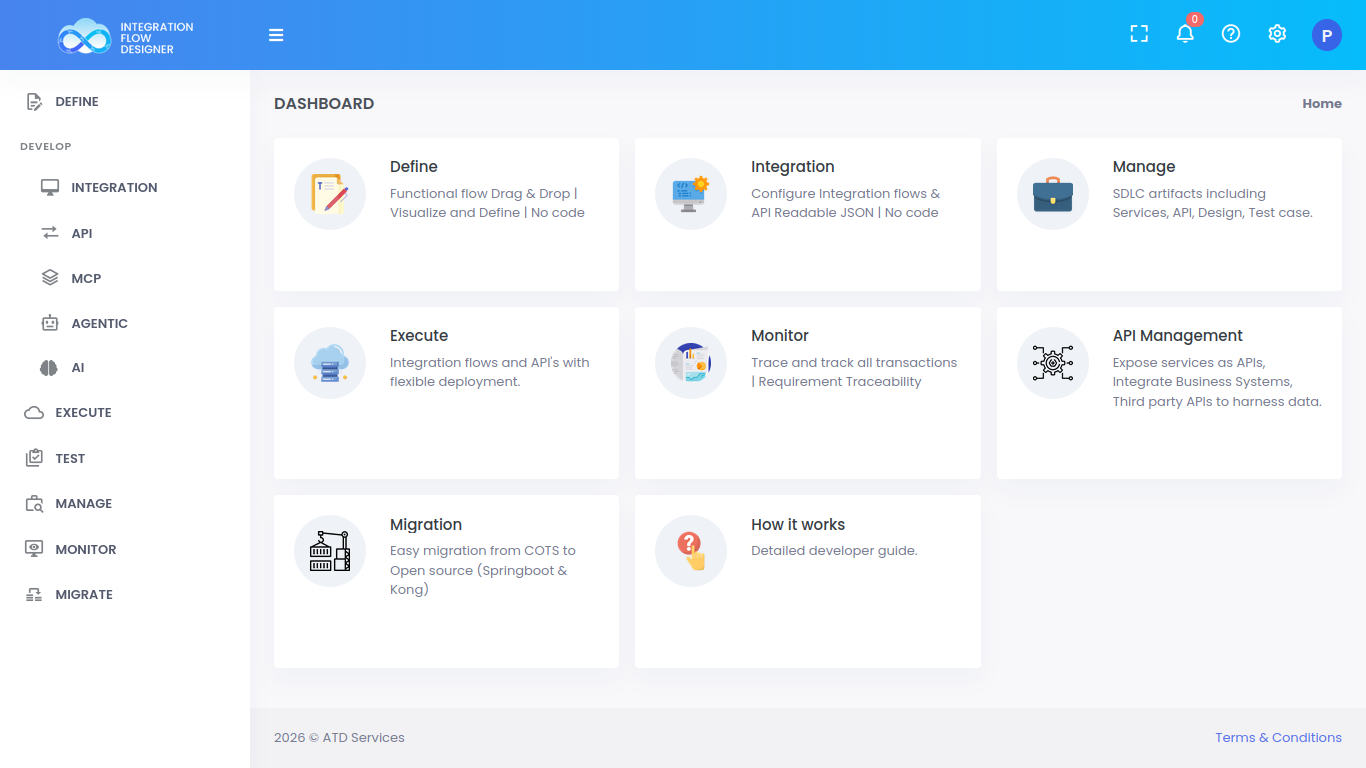Open the Terms & Conditions link
The width and height of the screenshot is (1366, 768).
pos(1278,738)
